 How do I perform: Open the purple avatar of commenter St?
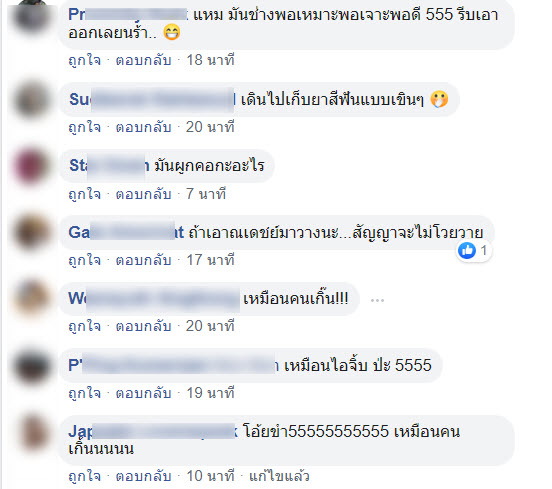point(32,167)
